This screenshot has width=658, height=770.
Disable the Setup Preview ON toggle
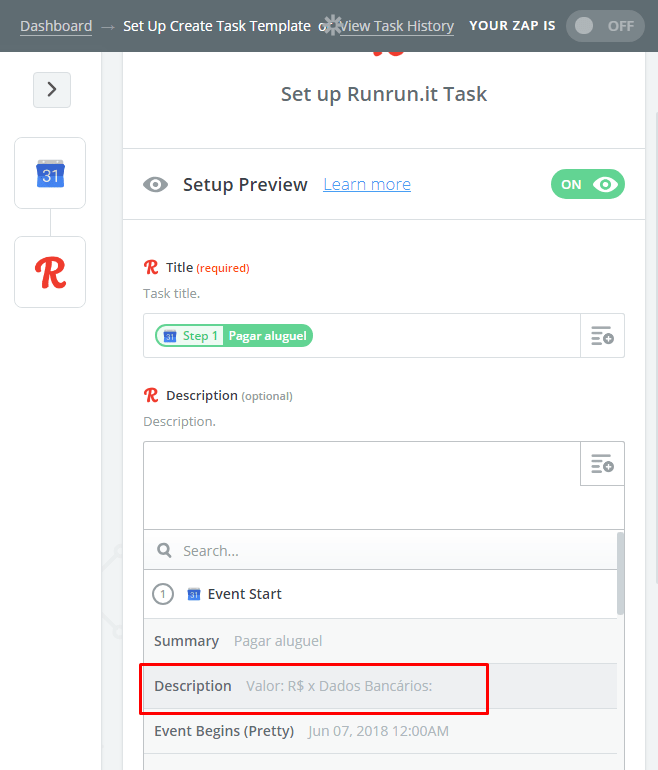(587, 184)
